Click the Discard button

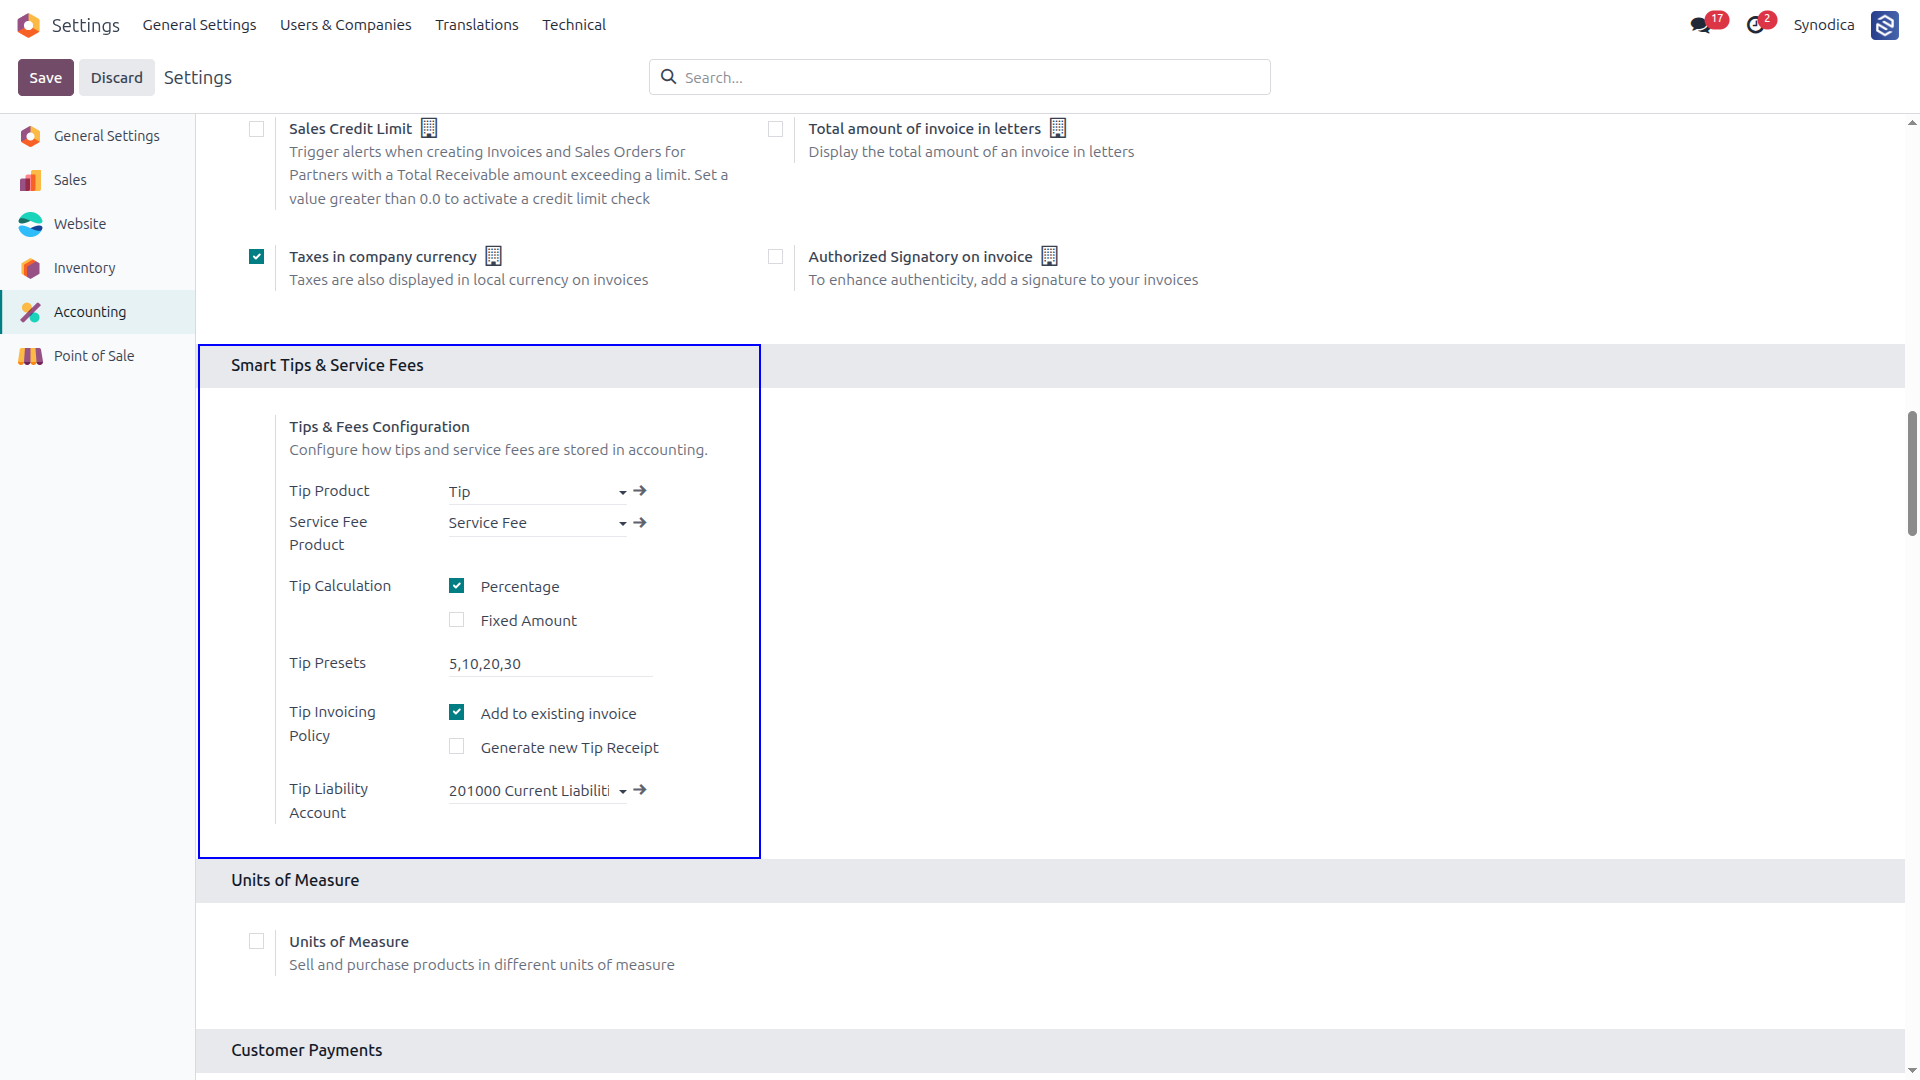click(117, 77)
